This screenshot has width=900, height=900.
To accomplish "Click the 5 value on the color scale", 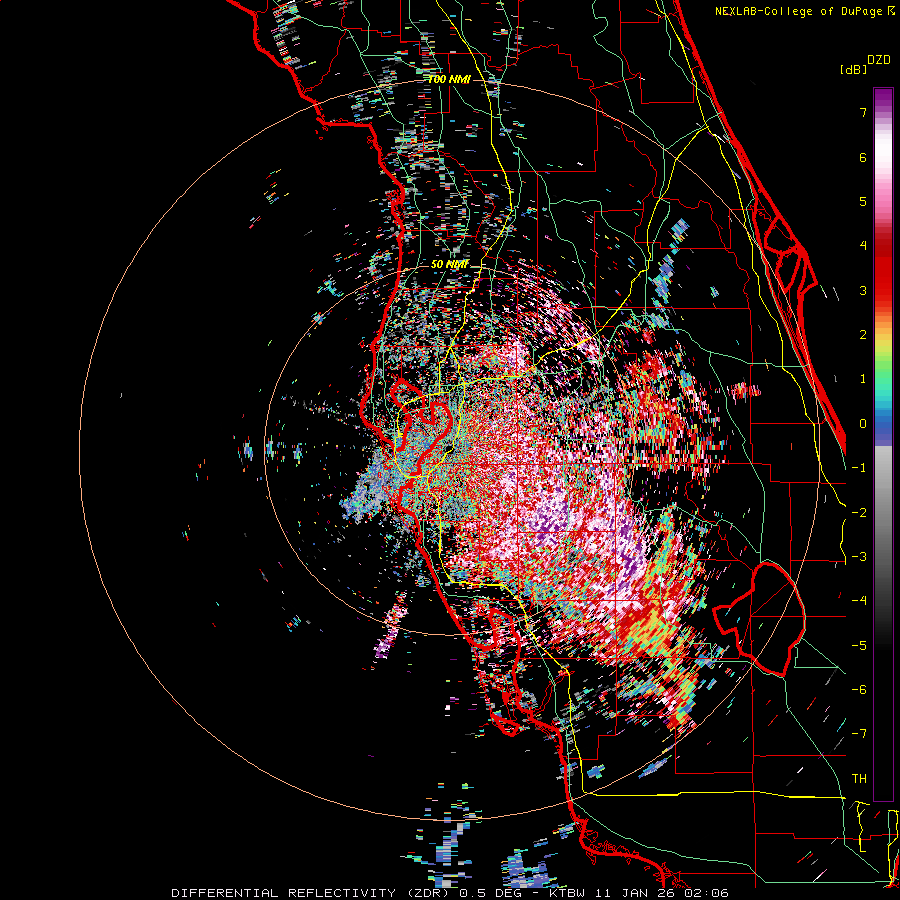I will [863, 201].
